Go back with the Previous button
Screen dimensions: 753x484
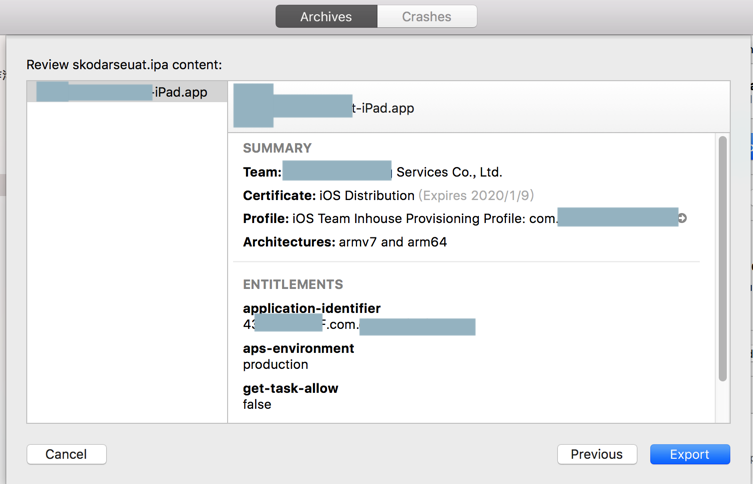pyautogui.click(x=596, y=454)
